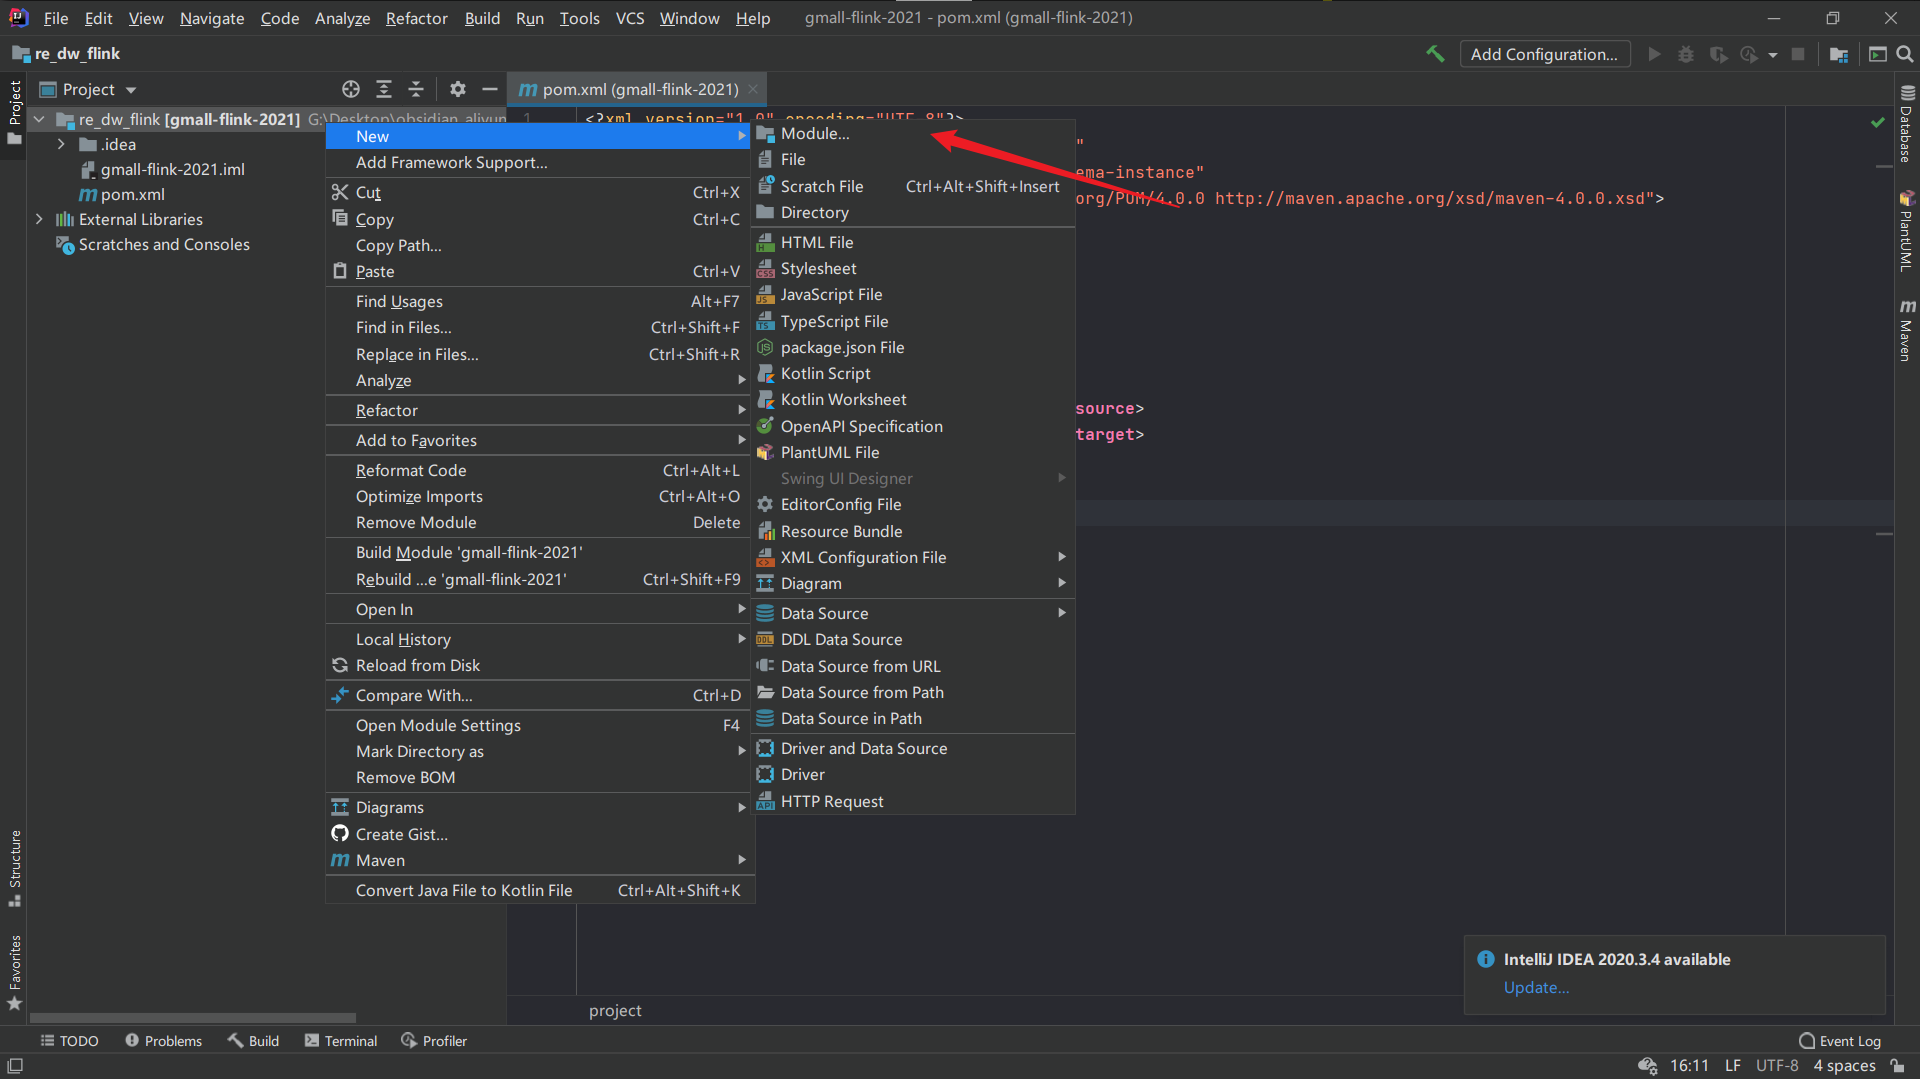Select Module... in New submenu
This screenshot has width=1920, height=1079.
[913, 133]
